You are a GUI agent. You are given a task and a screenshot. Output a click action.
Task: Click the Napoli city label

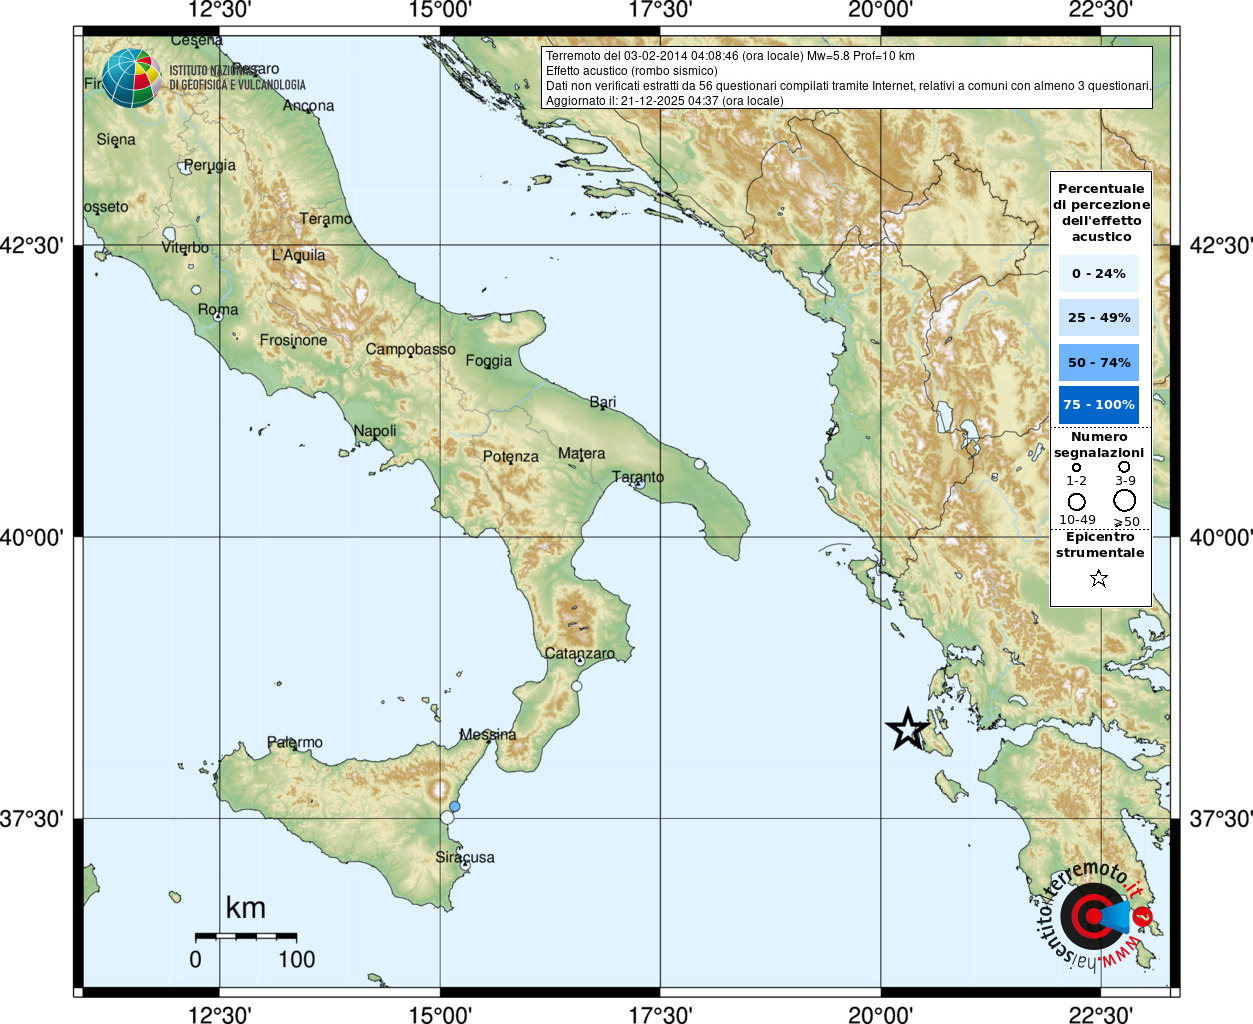pos(375,431)
